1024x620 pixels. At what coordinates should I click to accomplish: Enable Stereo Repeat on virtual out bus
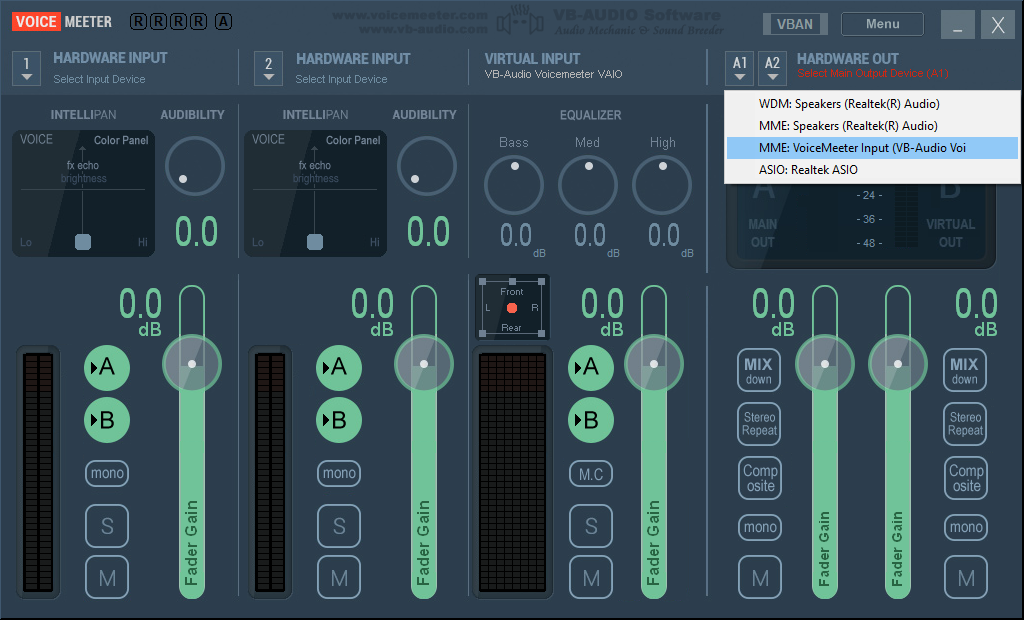965,424
